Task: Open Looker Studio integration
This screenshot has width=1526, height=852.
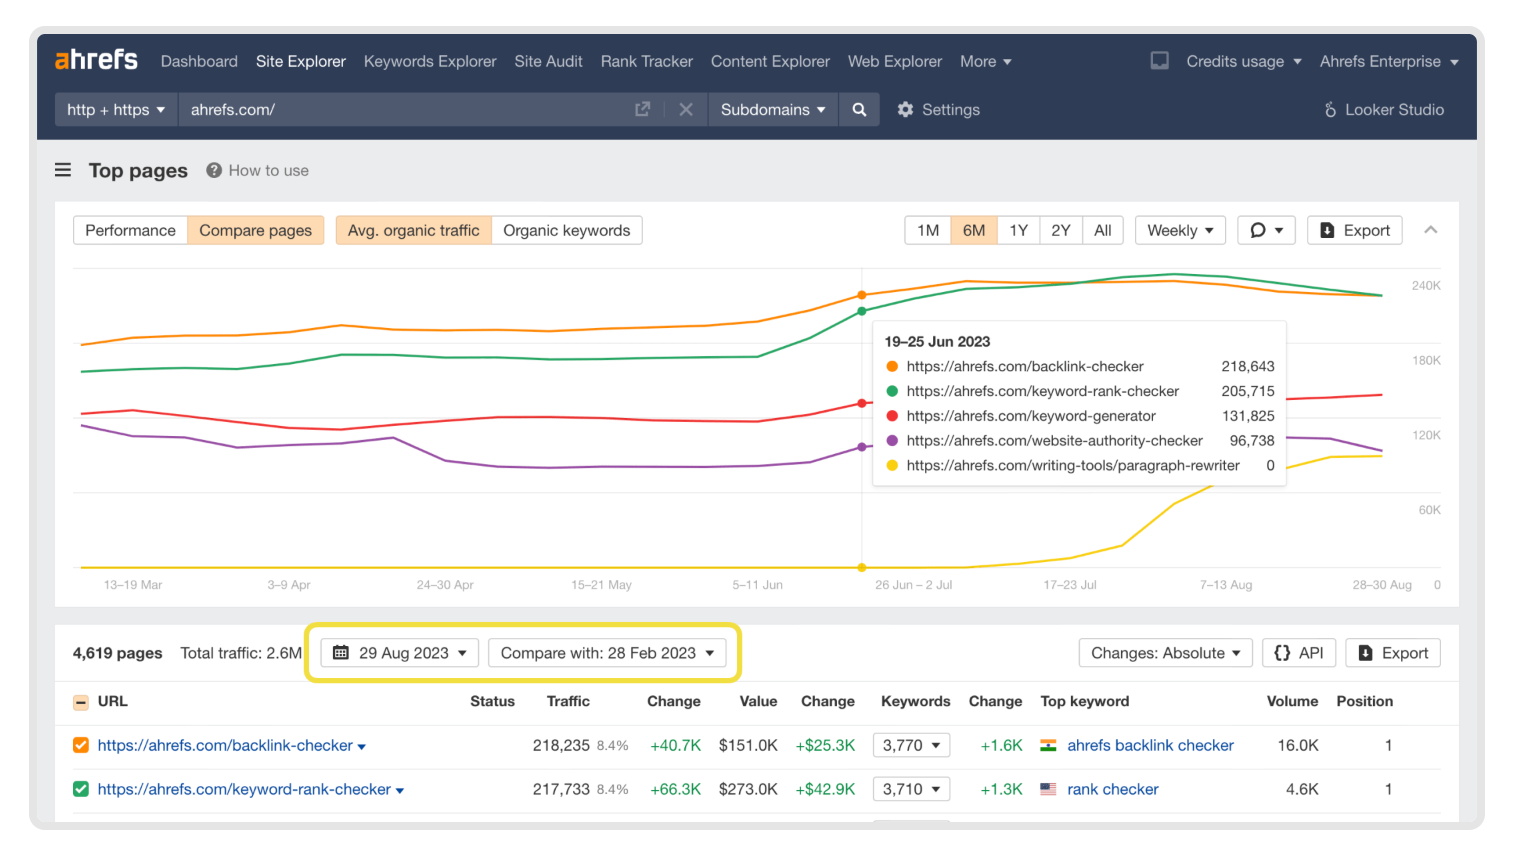Action: [1384, 110]
